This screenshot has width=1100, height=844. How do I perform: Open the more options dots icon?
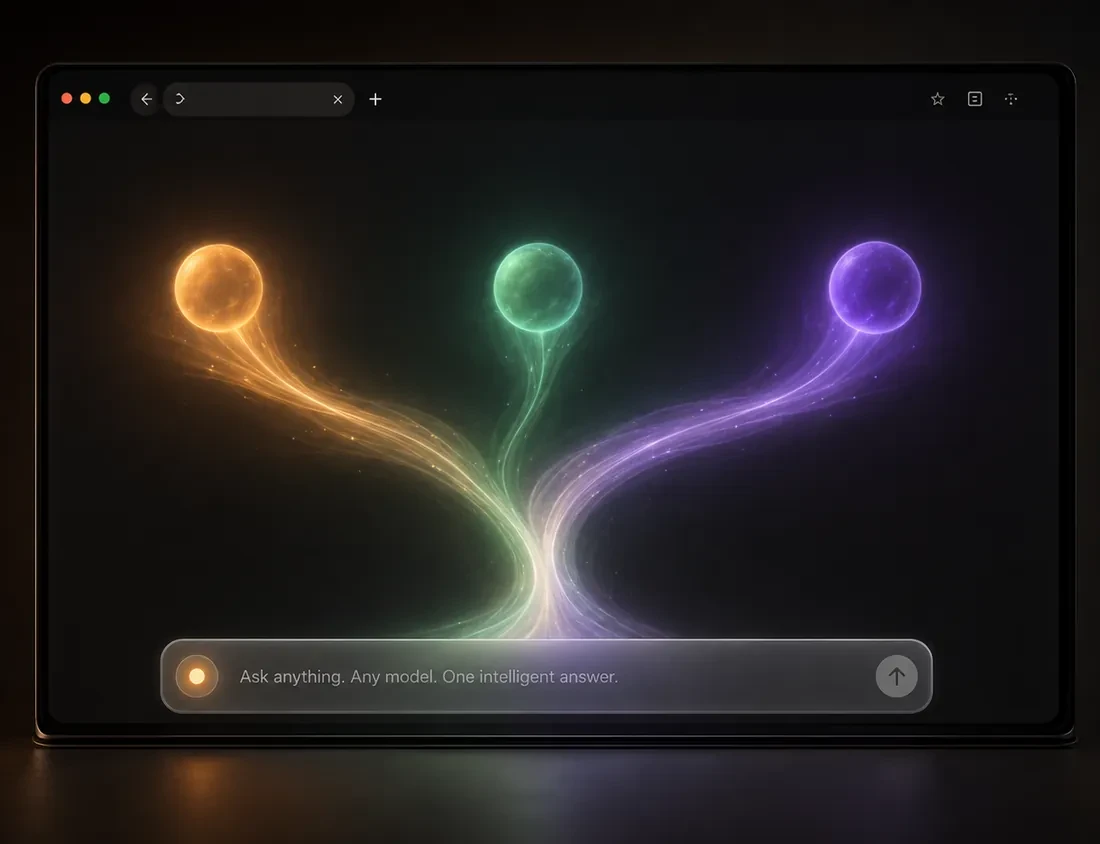[x=1011, y=99]
